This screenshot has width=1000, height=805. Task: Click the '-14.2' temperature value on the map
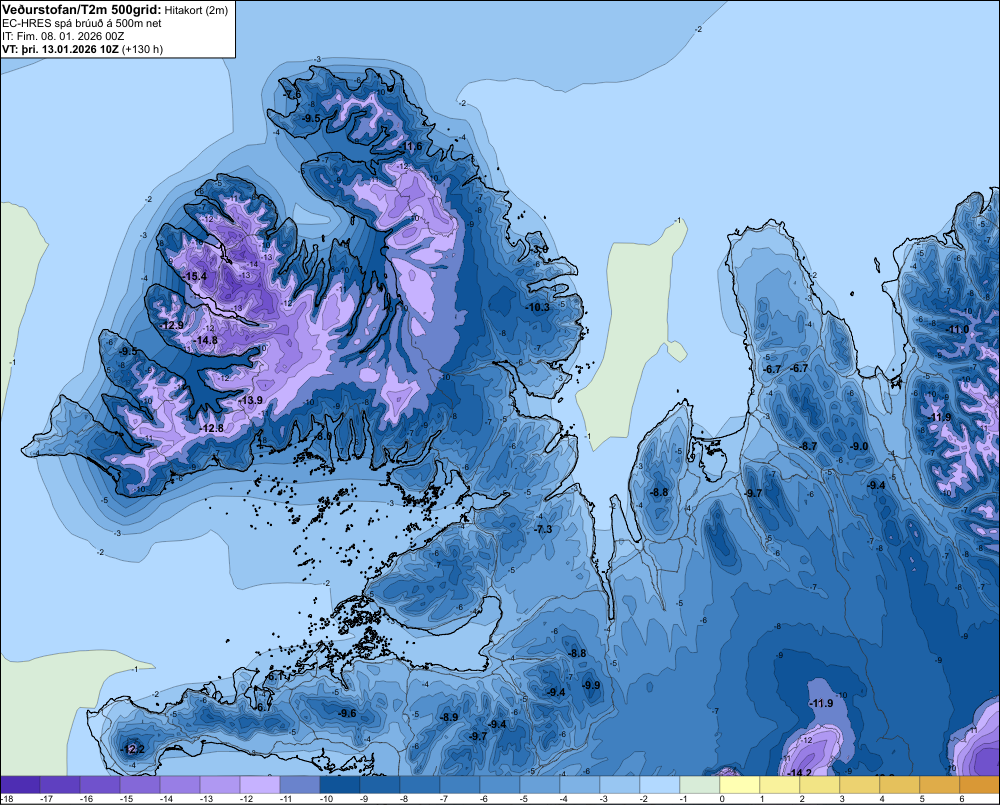[799, 773]
